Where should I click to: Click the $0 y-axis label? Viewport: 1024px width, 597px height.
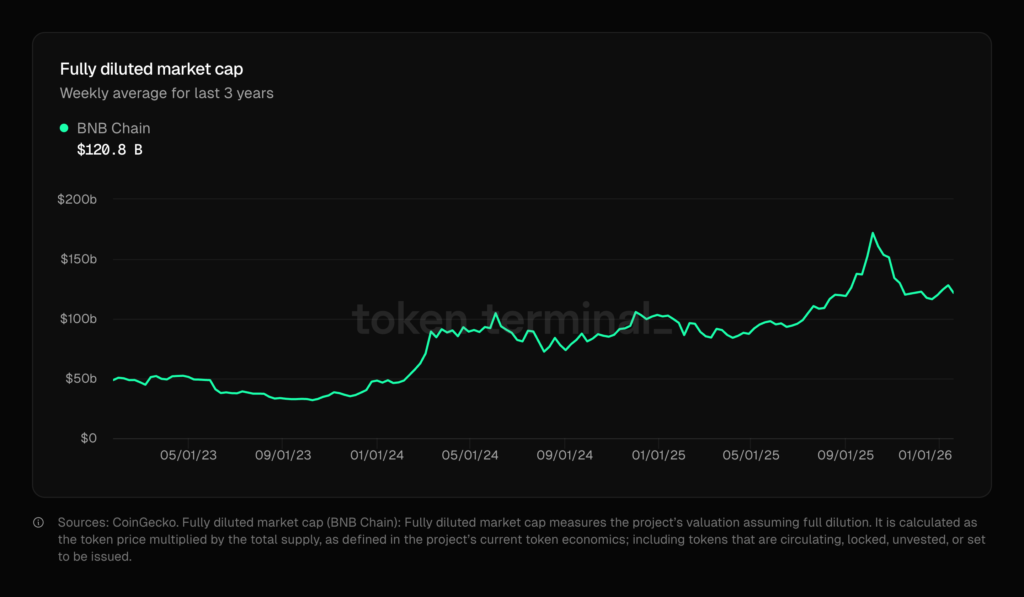coord(88,438)
